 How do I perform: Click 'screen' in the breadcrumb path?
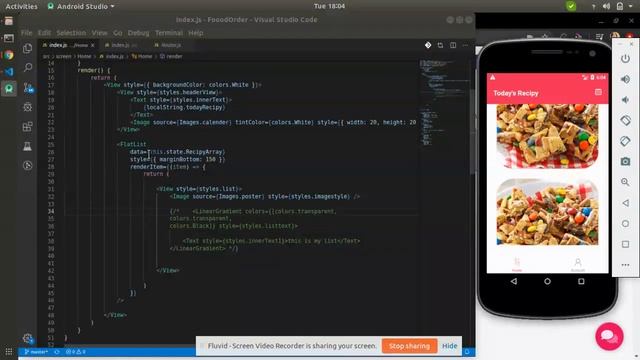63,56
